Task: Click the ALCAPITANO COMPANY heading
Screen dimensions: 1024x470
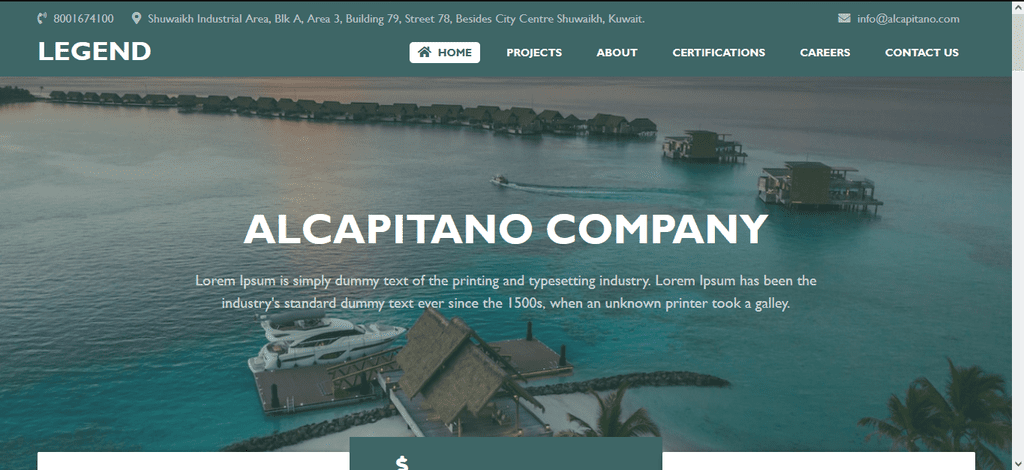Action: click(x=505, y=229)
